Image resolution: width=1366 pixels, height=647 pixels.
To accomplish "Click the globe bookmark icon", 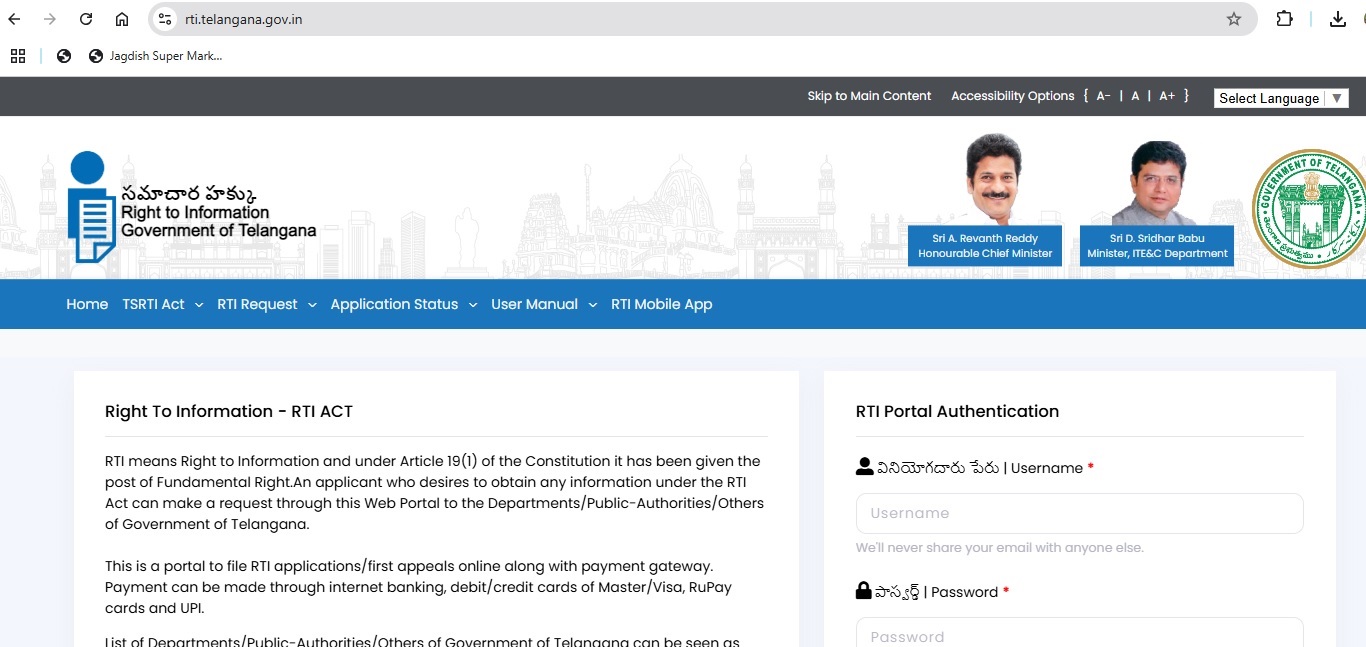I will [64, 56].
